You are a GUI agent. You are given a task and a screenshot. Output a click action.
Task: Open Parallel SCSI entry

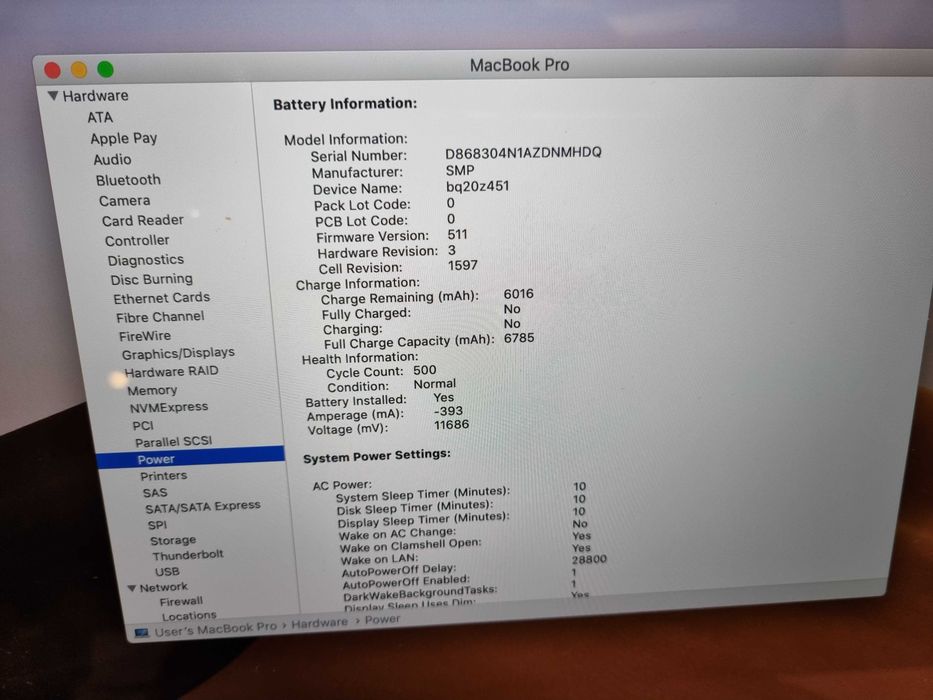click(173, 442)
